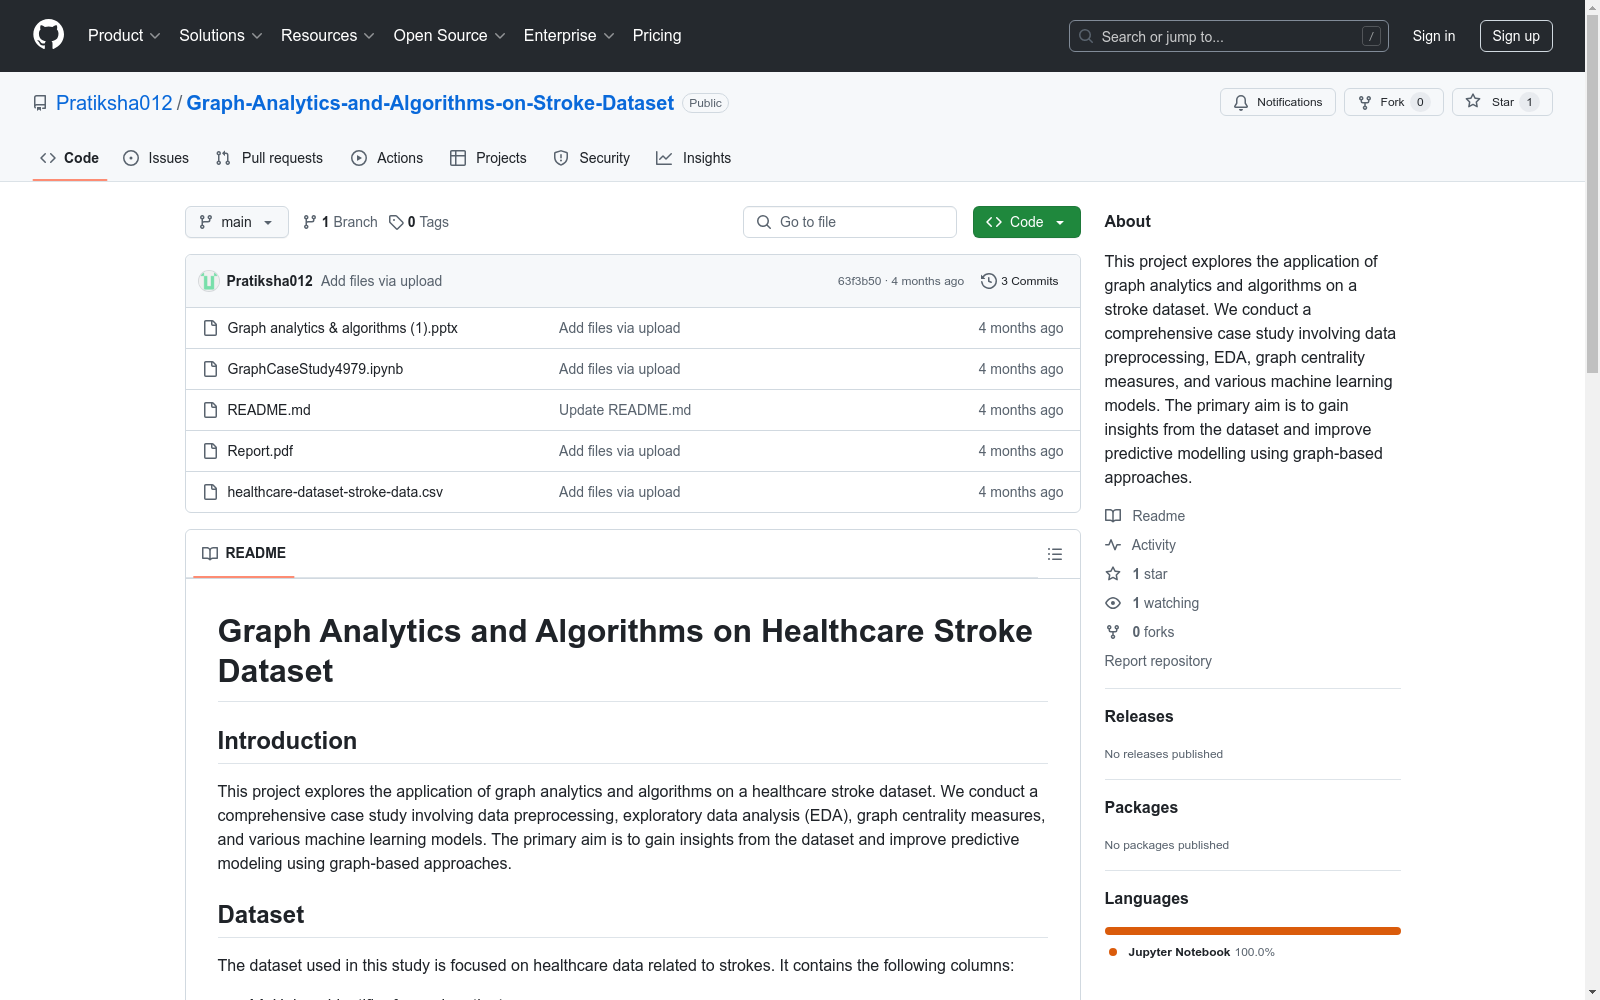Open the GitHub home logo
Screen dimensions: 1600x1000
click(48, 35)
